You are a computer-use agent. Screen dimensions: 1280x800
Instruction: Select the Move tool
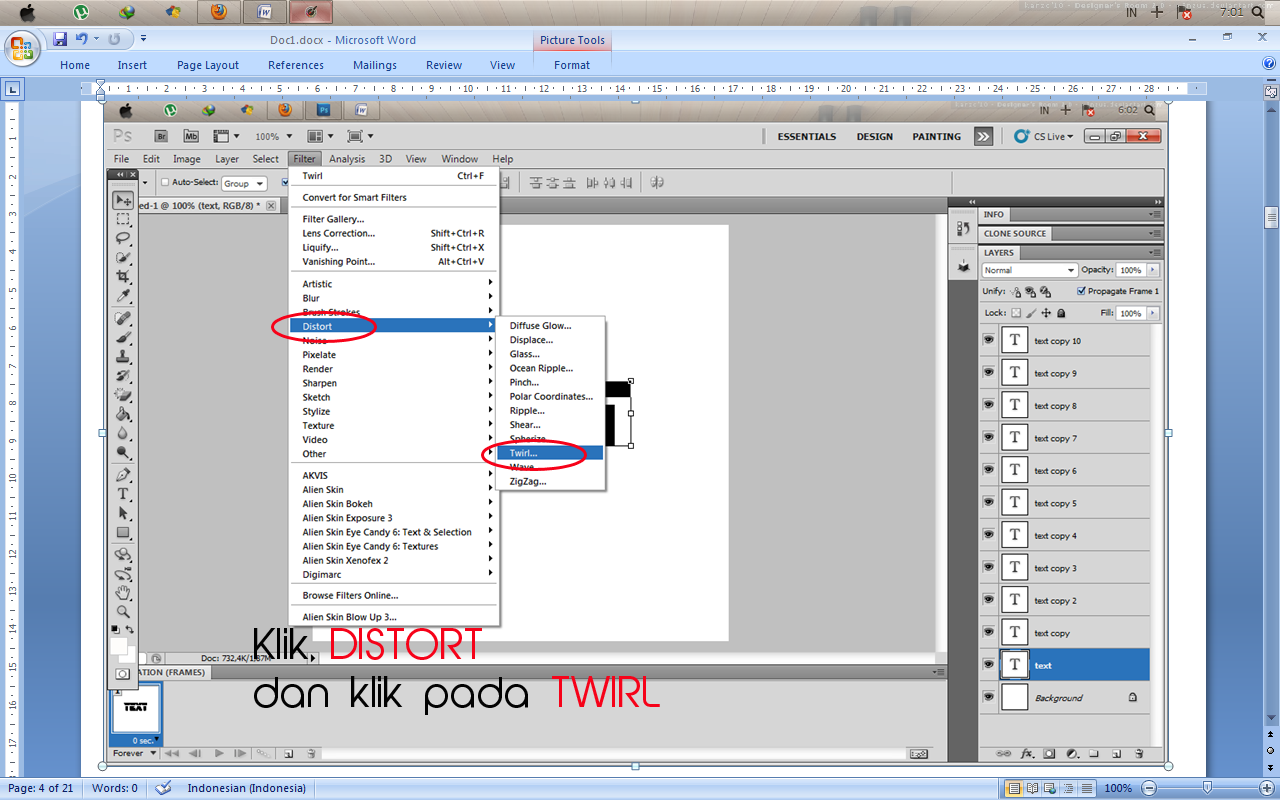[x=123, y=199]
